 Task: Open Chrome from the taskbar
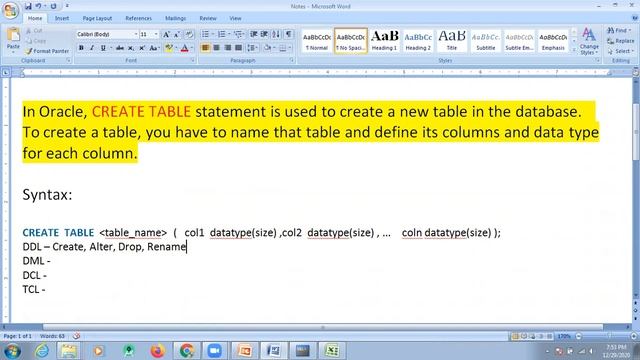click(x=187, y=351)
